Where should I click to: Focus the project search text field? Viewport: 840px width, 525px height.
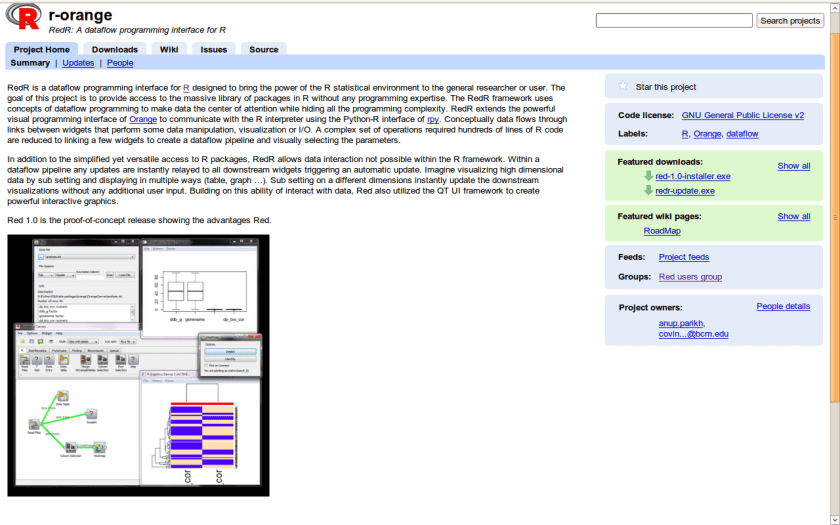point(673,20)
